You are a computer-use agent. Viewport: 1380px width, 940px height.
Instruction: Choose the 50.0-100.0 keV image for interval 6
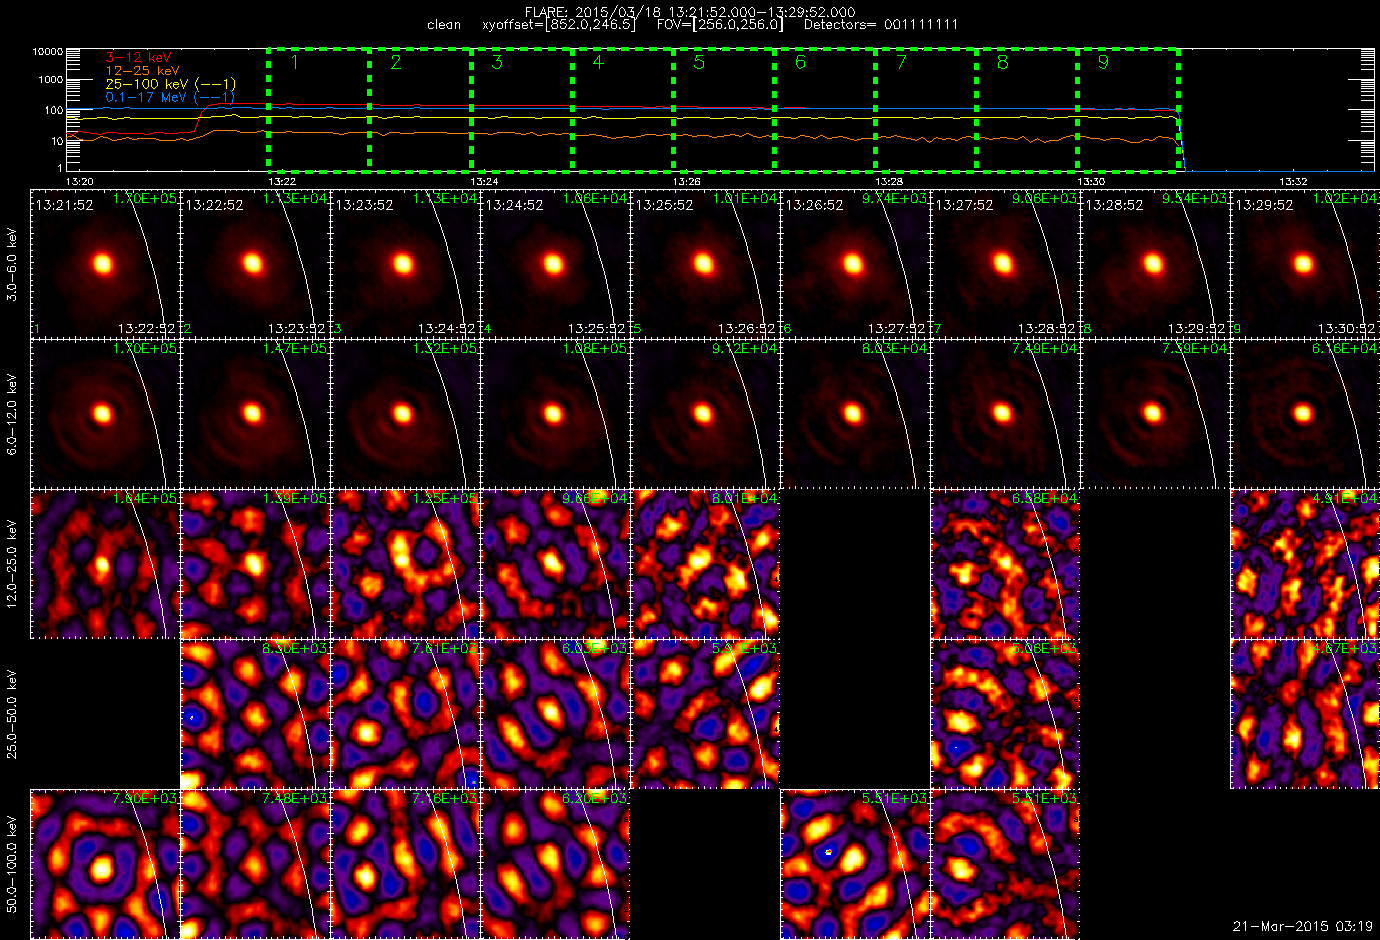(x=855, y=864)
